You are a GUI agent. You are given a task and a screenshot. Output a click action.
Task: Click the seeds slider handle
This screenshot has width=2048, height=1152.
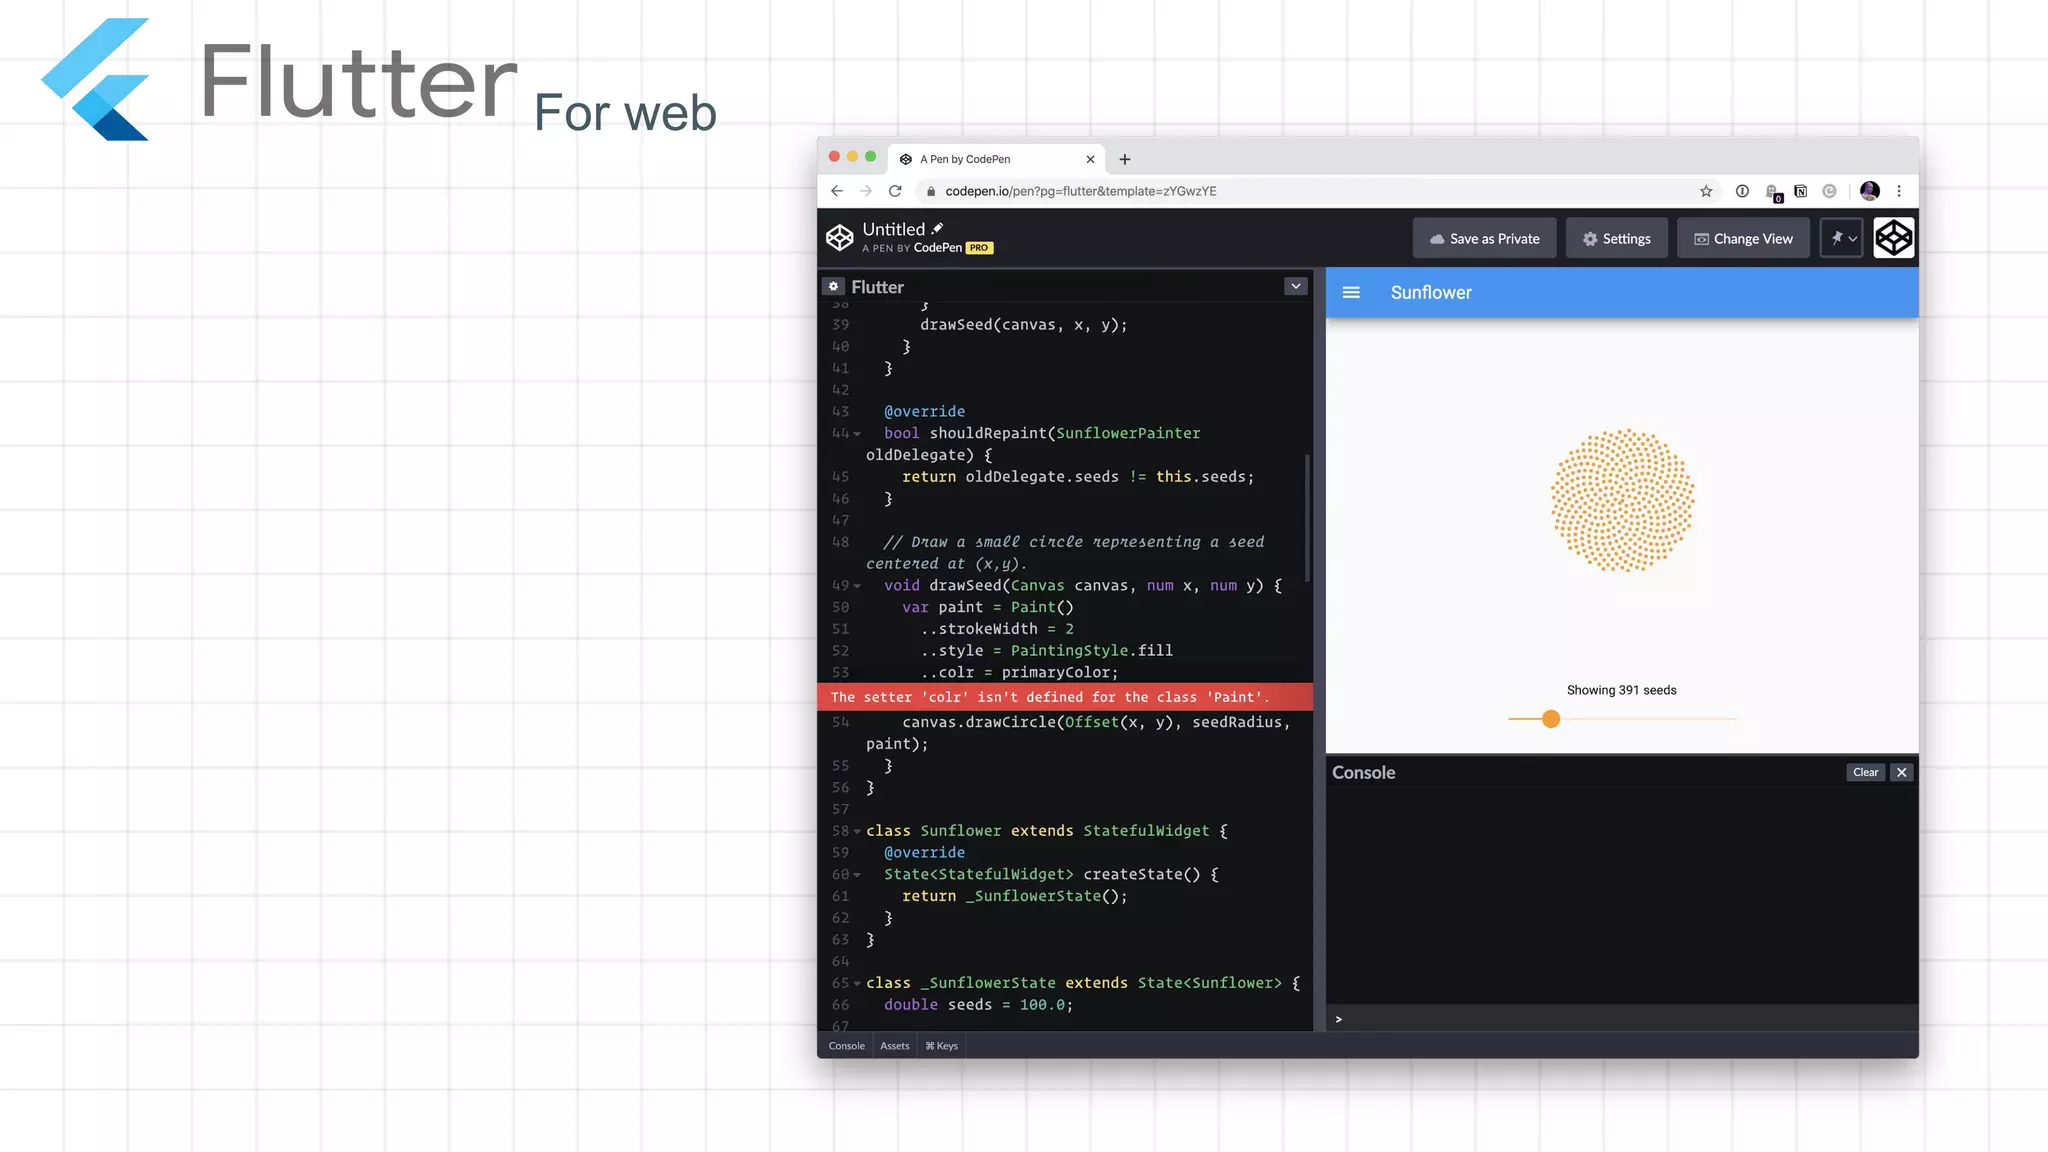1551,719
